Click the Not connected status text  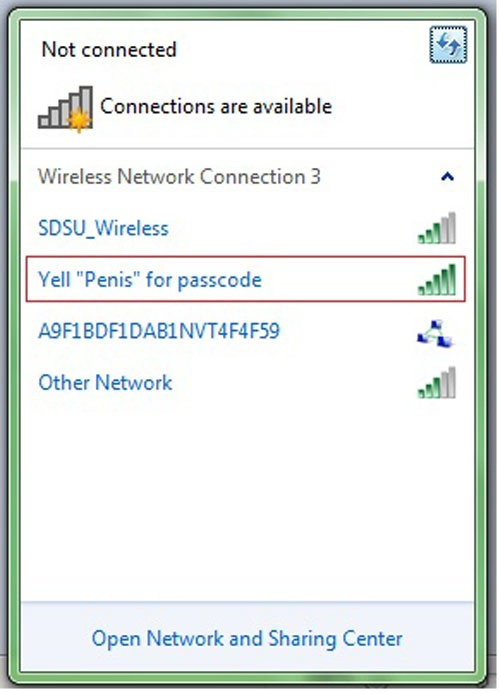tap(109, 49)
